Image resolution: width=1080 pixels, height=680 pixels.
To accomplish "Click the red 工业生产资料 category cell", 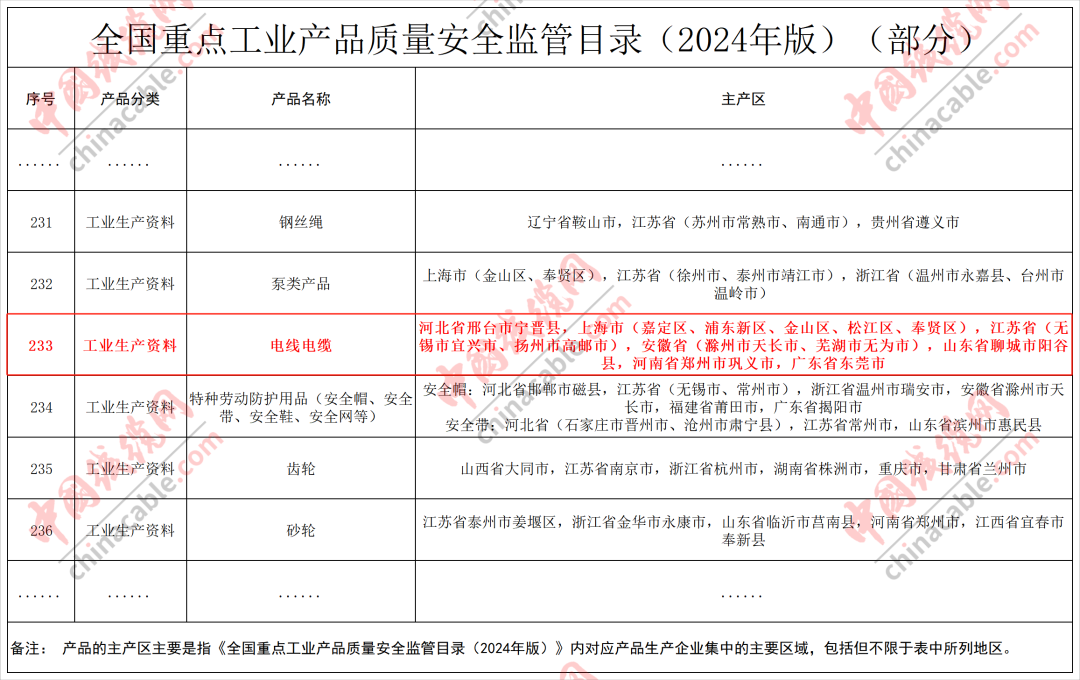I will 130,346.
